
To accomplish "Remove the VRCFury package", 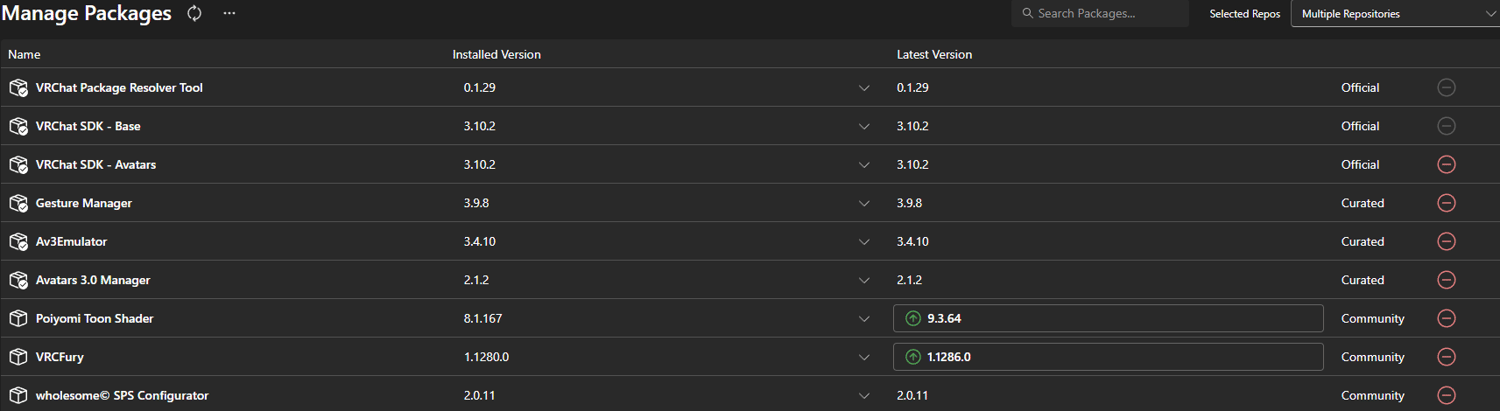I will tap(1446, 357).
